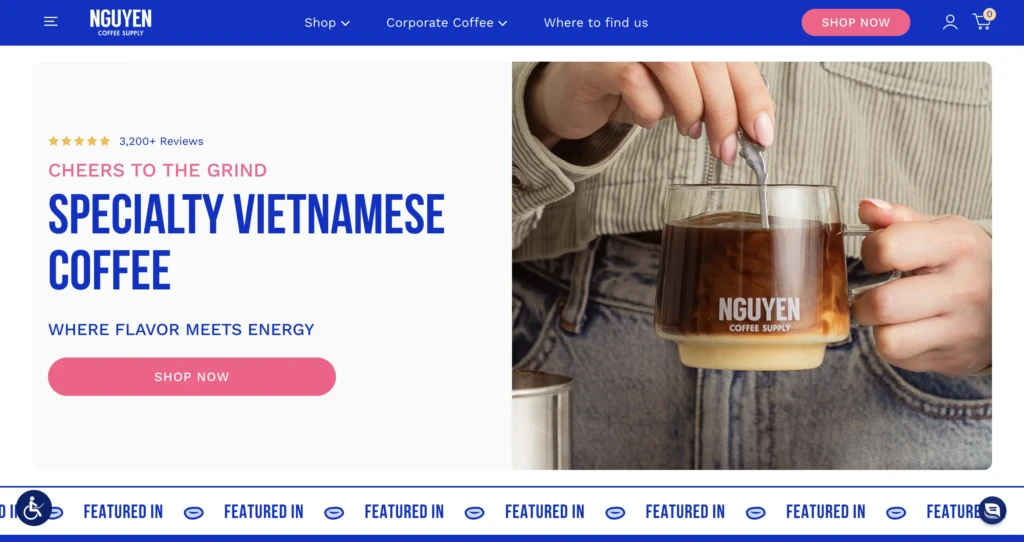Screen dimensions: 1024x542
Task: Click the cart item count badge
Action: (x=989, y=14)
